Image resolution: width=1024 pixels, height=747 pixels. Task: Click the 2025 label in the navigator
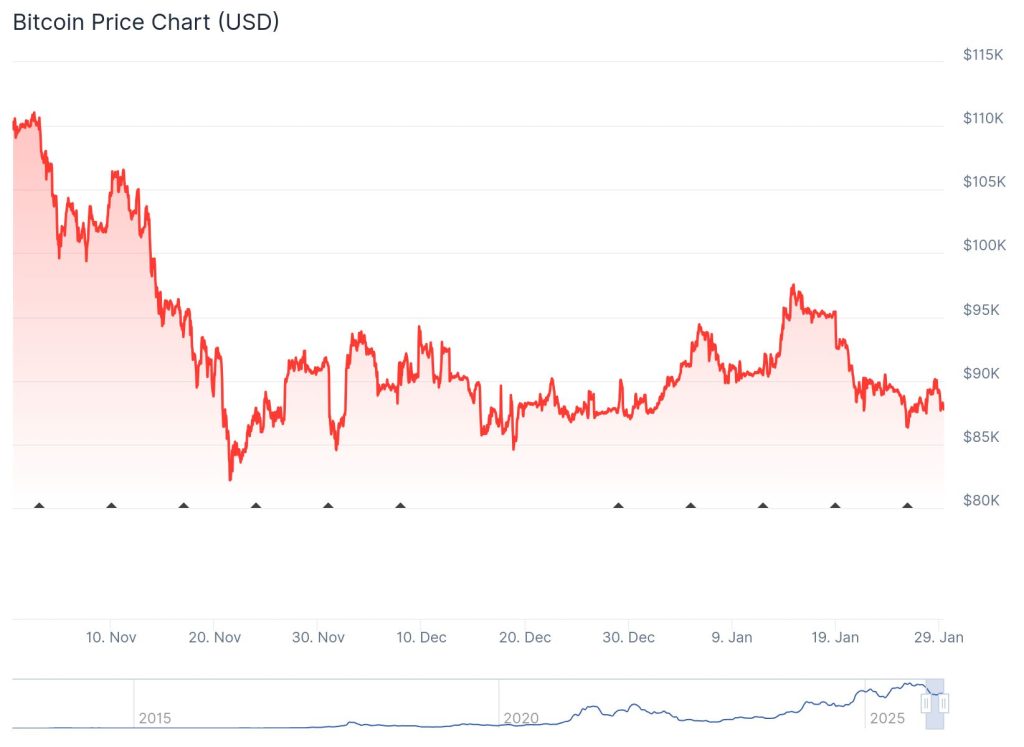click(886, 718)
